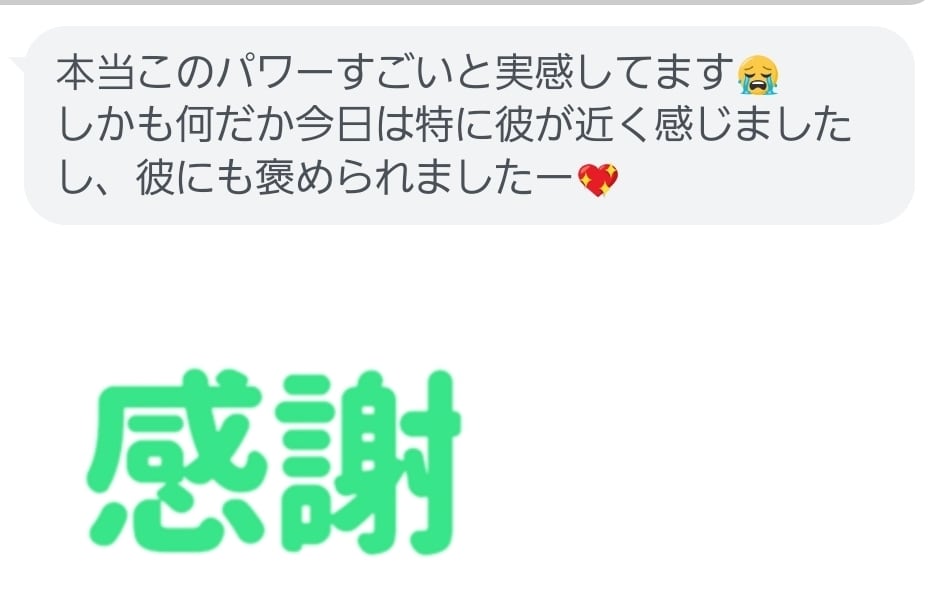Image resolution: width=937 pixels, height=595 pixels.
Task: Click the second line starting with しかも何だか
Action: coord(454,125)
